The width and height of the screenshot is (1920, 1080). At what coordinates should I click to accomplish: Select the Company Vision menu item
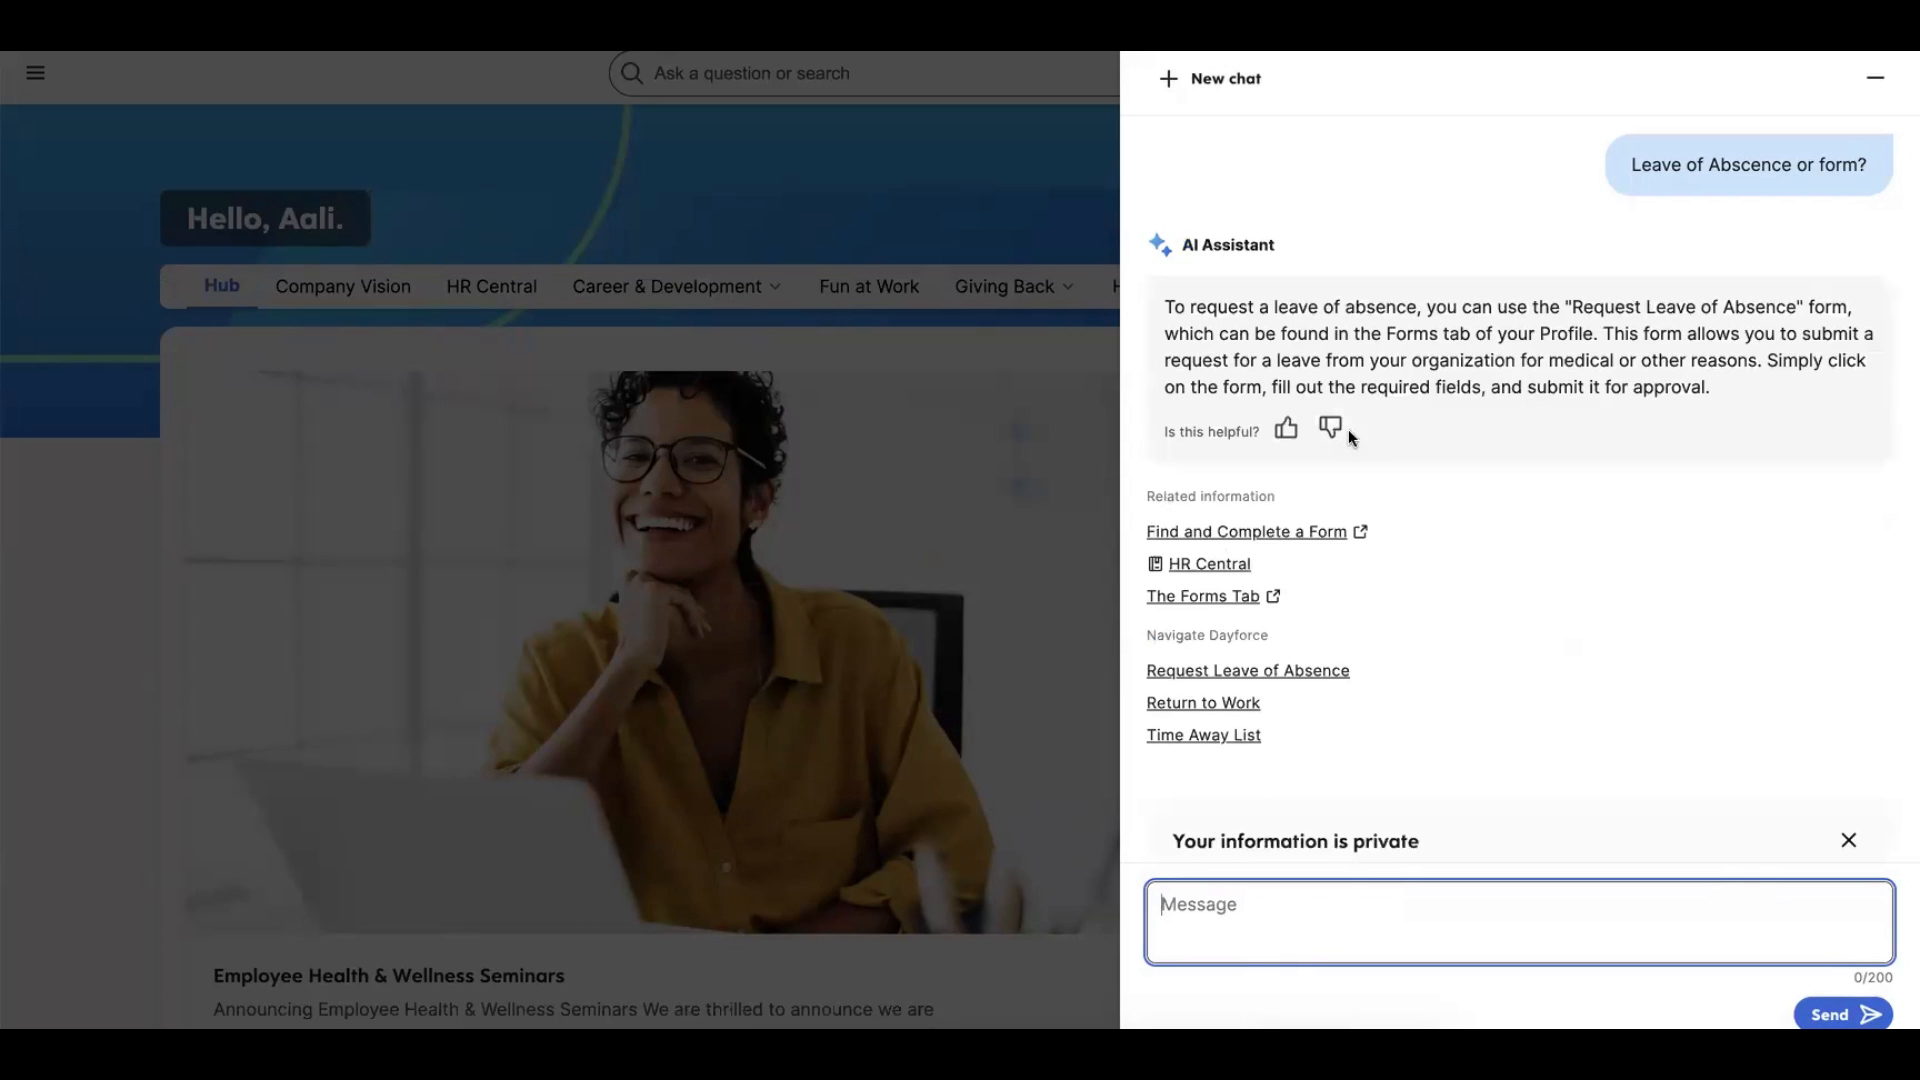343,286
